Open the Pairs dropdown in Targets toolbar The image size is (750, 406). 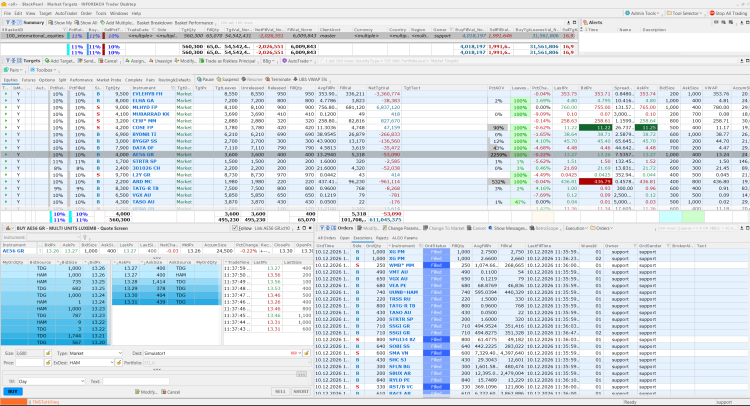(11, 70)
